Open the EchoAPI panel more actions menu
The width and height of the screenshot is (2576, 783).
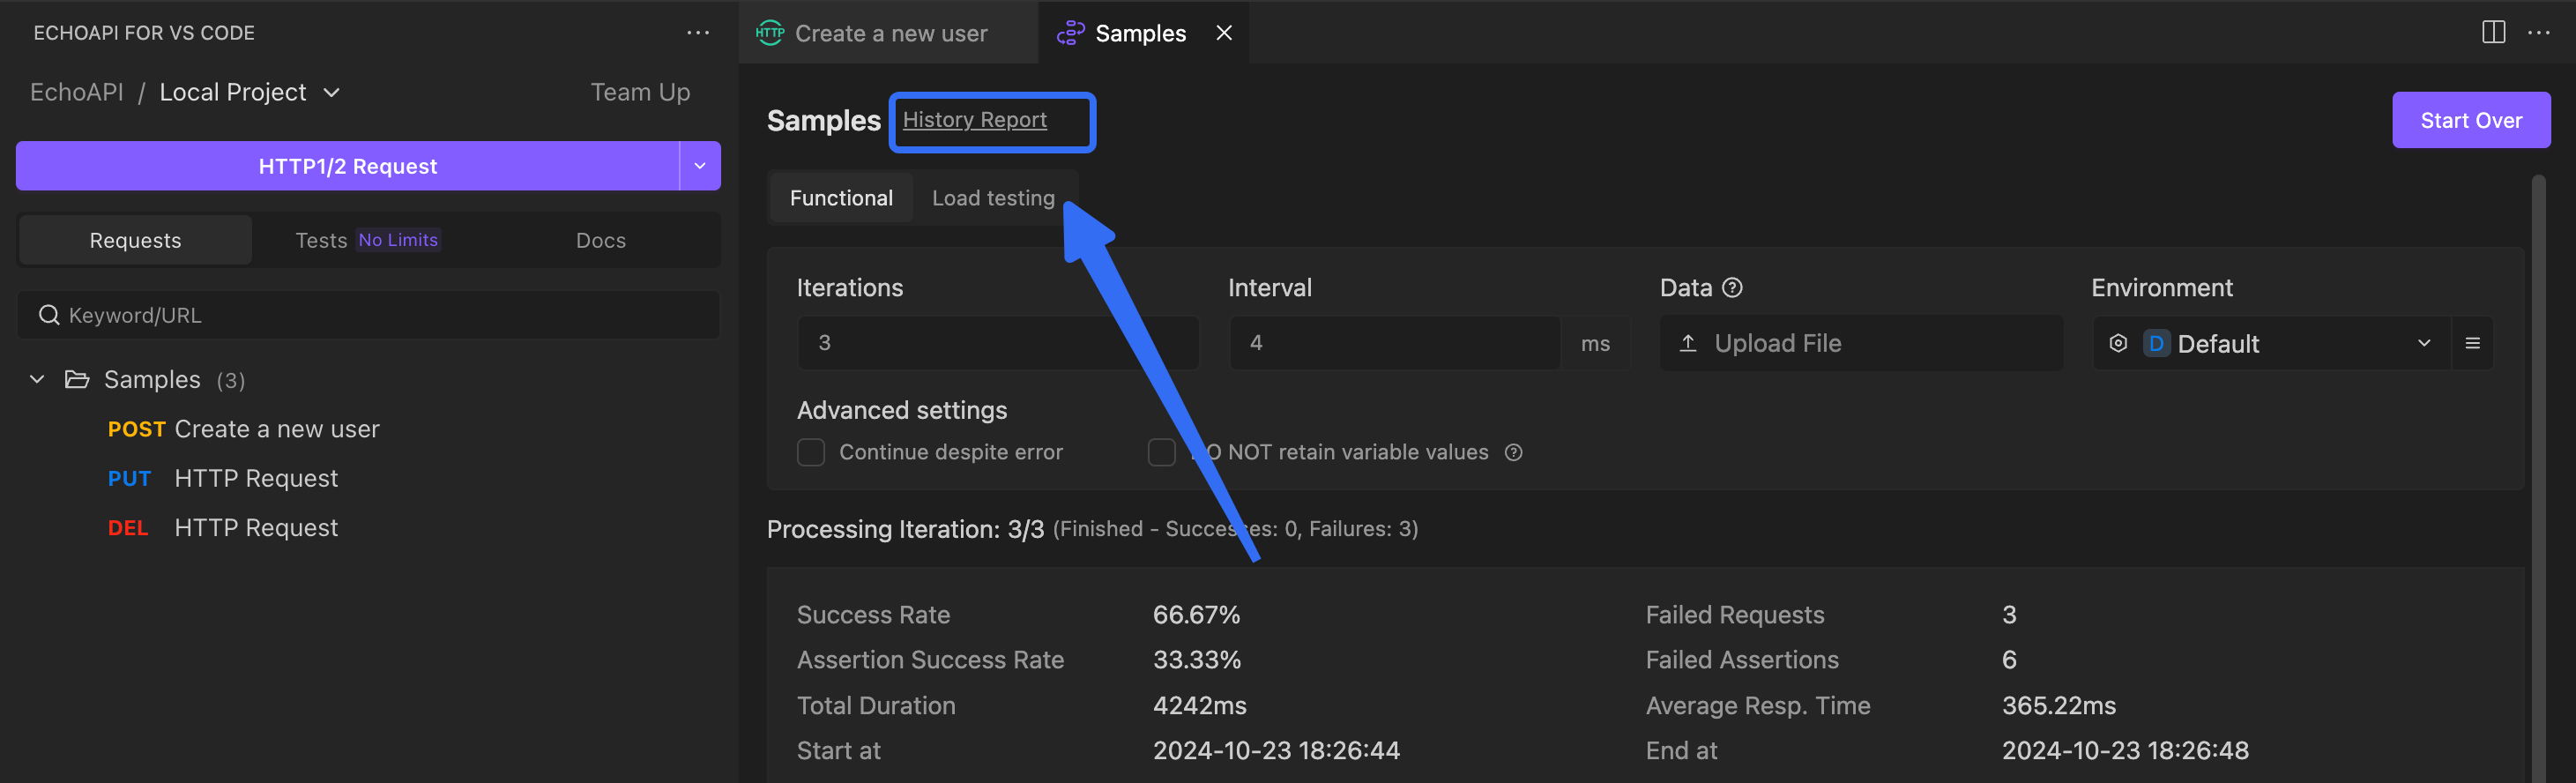coord(698,33)
